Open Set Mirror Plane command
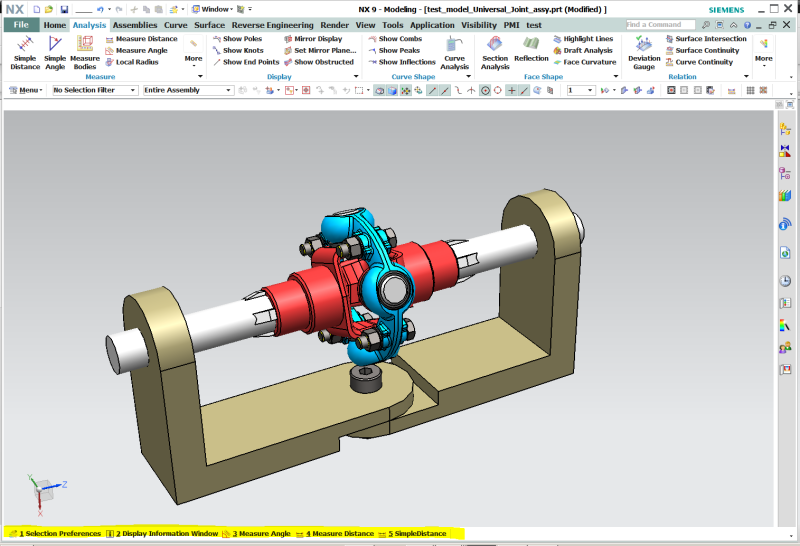 (x=320, y=51)
